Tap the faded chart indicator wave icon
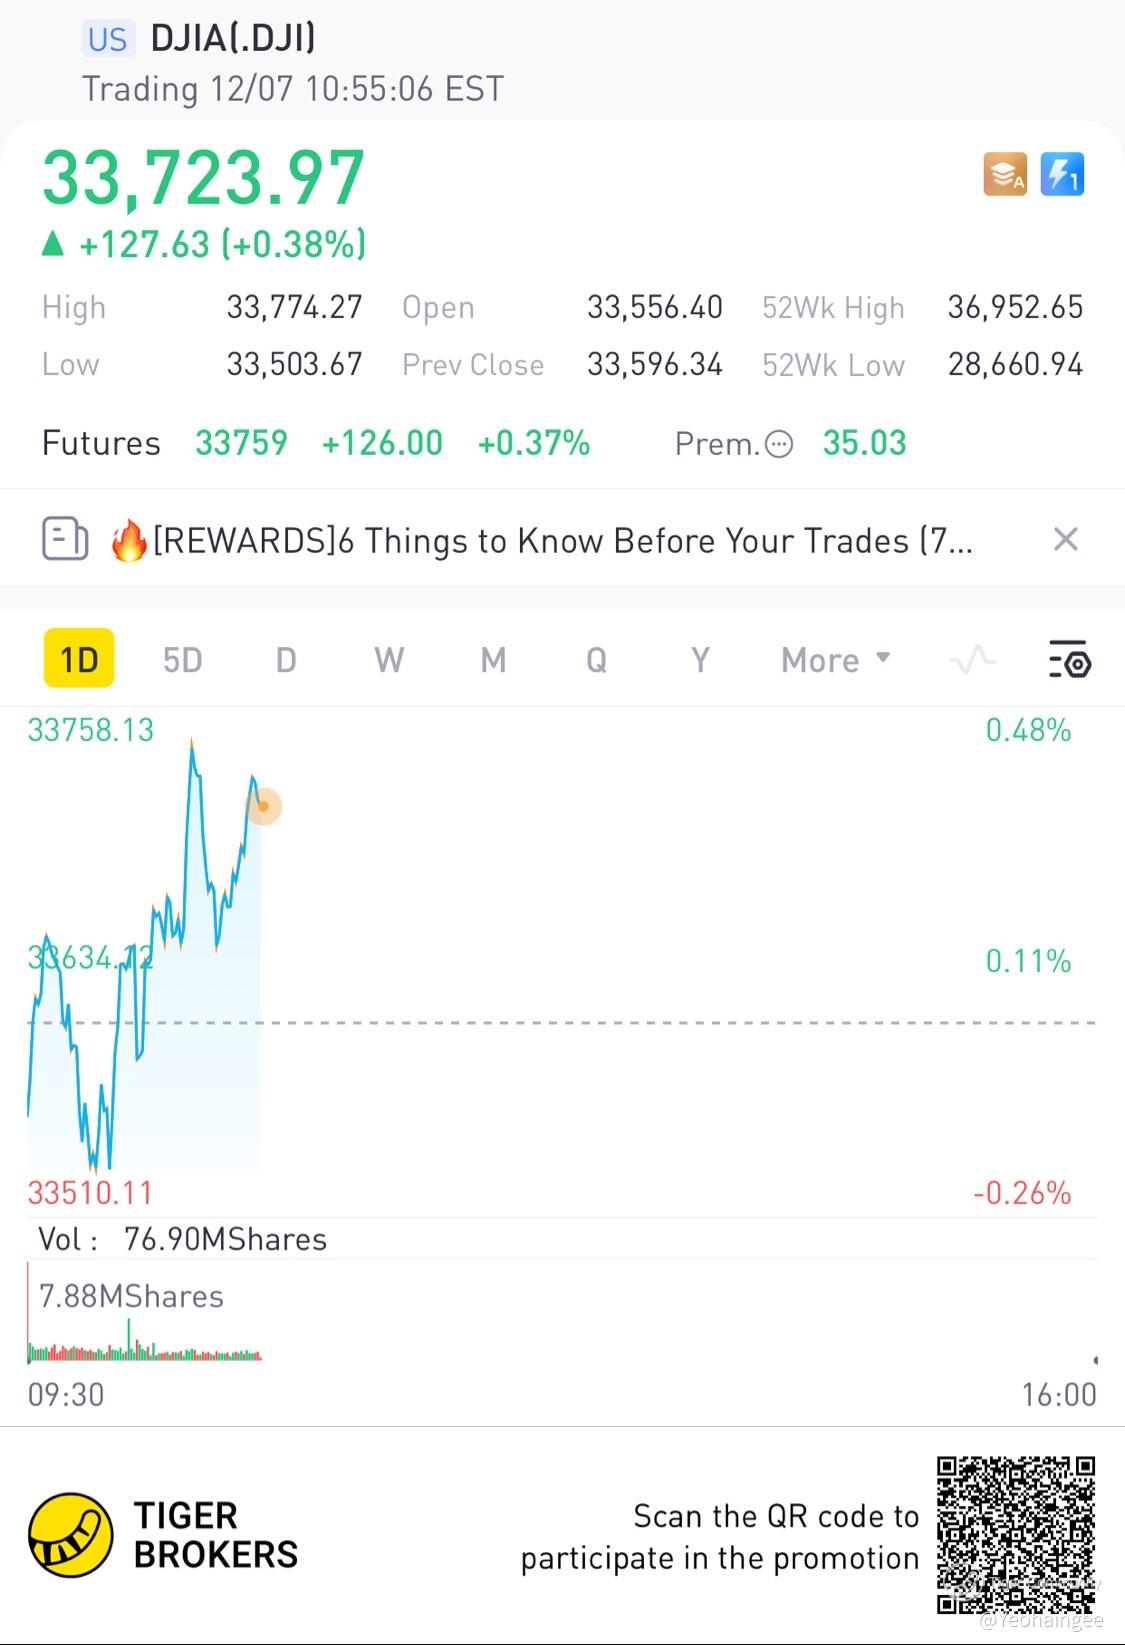 (972, 660)
